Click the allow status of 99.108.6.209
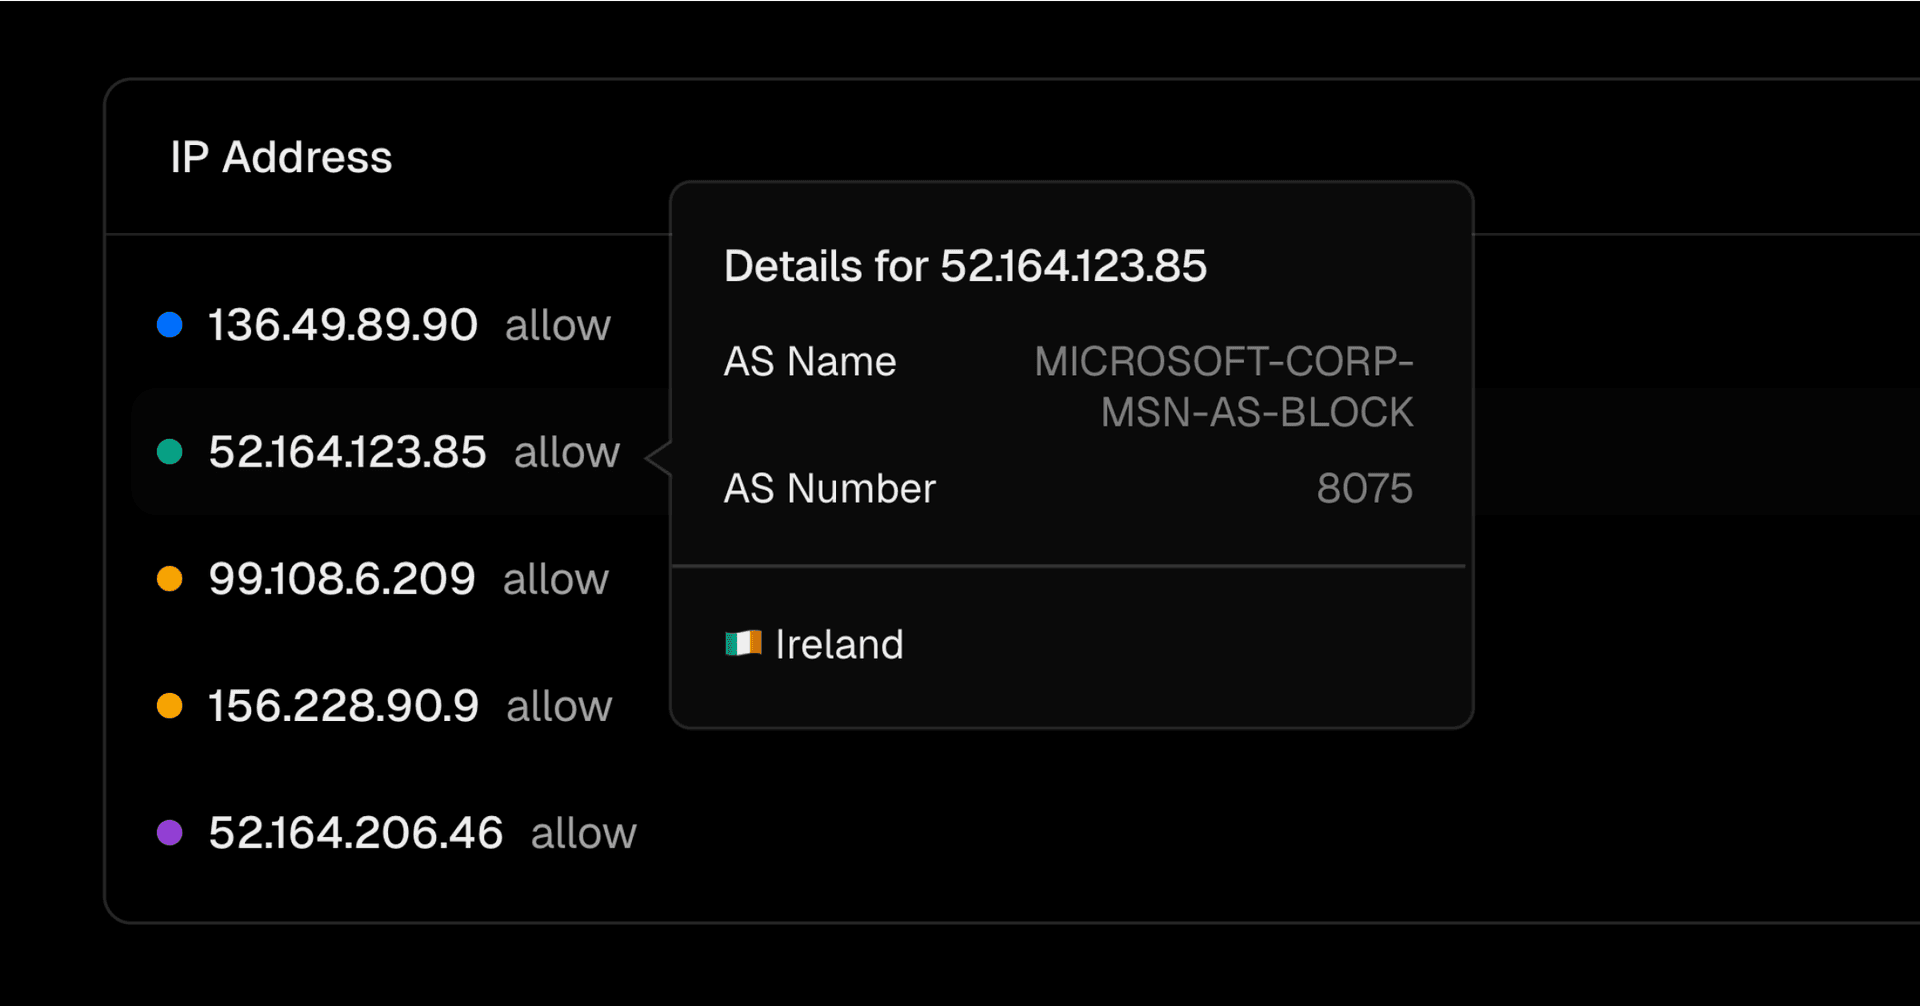The width and height of the screenshot is (1920, 1006). pyautogui.click(x=555, y=580)
